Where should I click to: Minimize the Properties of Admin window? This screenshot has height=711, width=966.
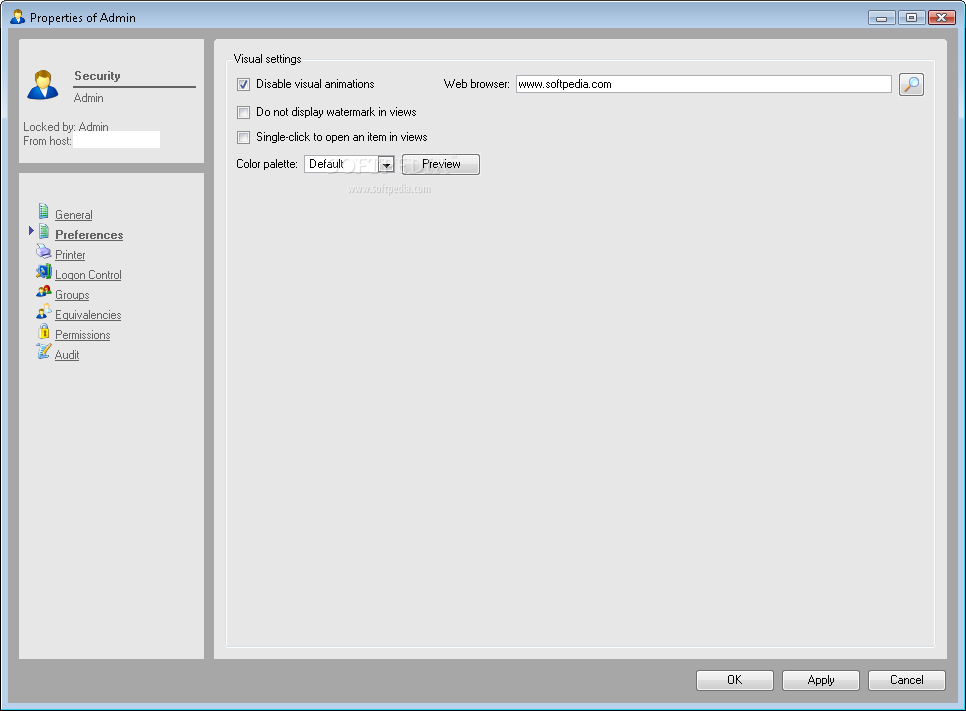point(882,18)
